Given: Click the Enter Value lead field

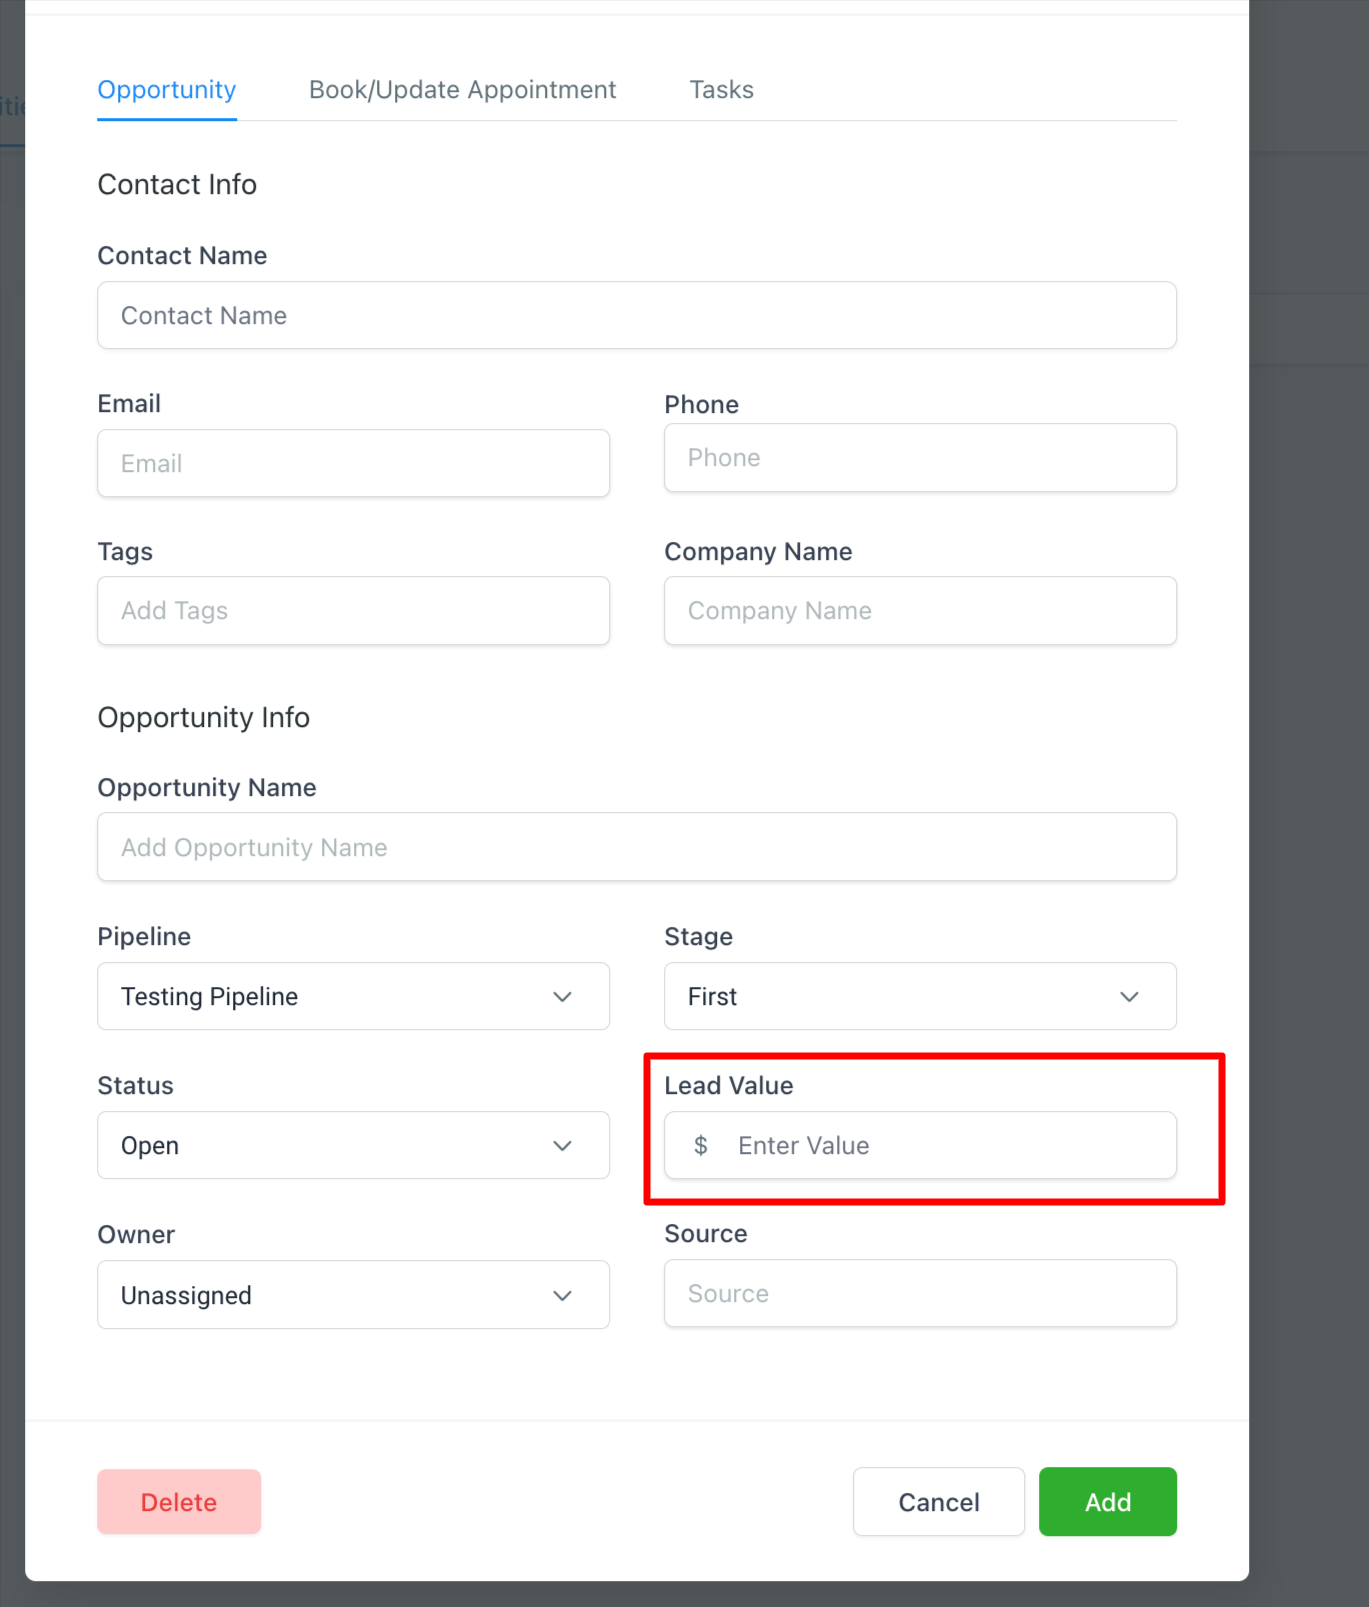Looking at the screenshot, I should coord(940,1146).
